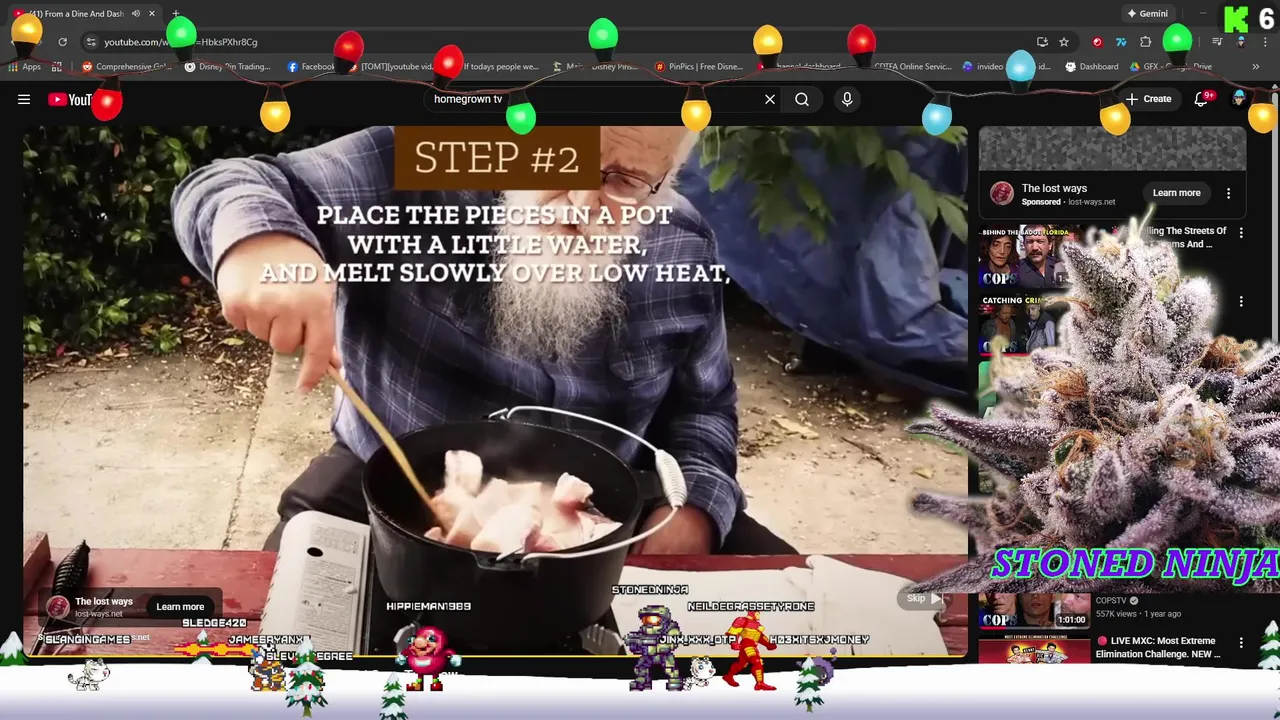Screen dimensions: 1280x720
Task: Mute the tab via speaker icon
Action: (136, 14)
